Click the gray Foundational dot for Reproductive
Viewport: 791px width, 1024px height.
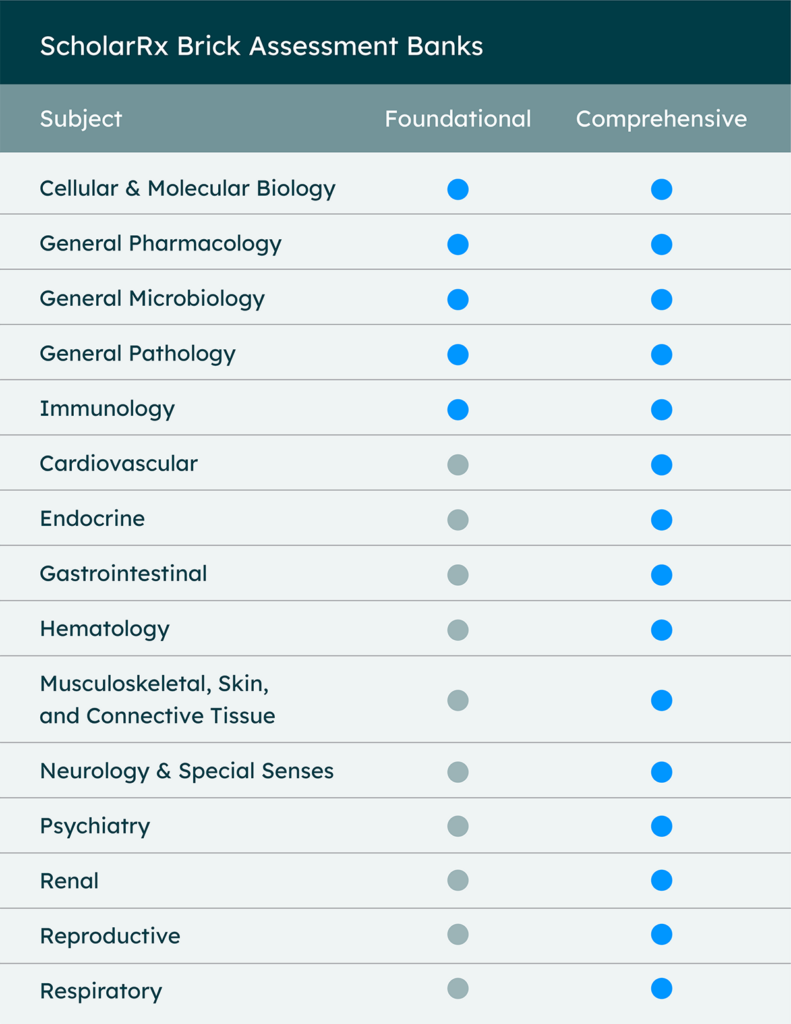tap(458, 935)
